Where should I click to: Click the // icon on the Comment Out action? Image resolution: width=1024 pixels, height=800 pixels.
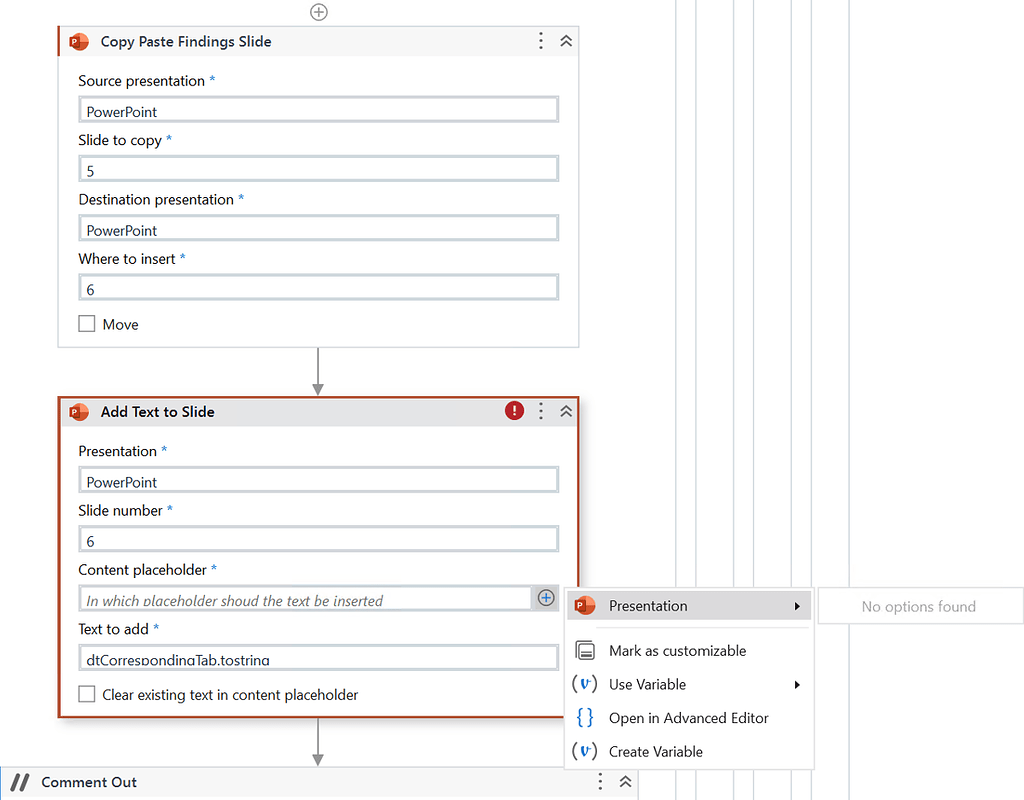(x=19, y=782)
